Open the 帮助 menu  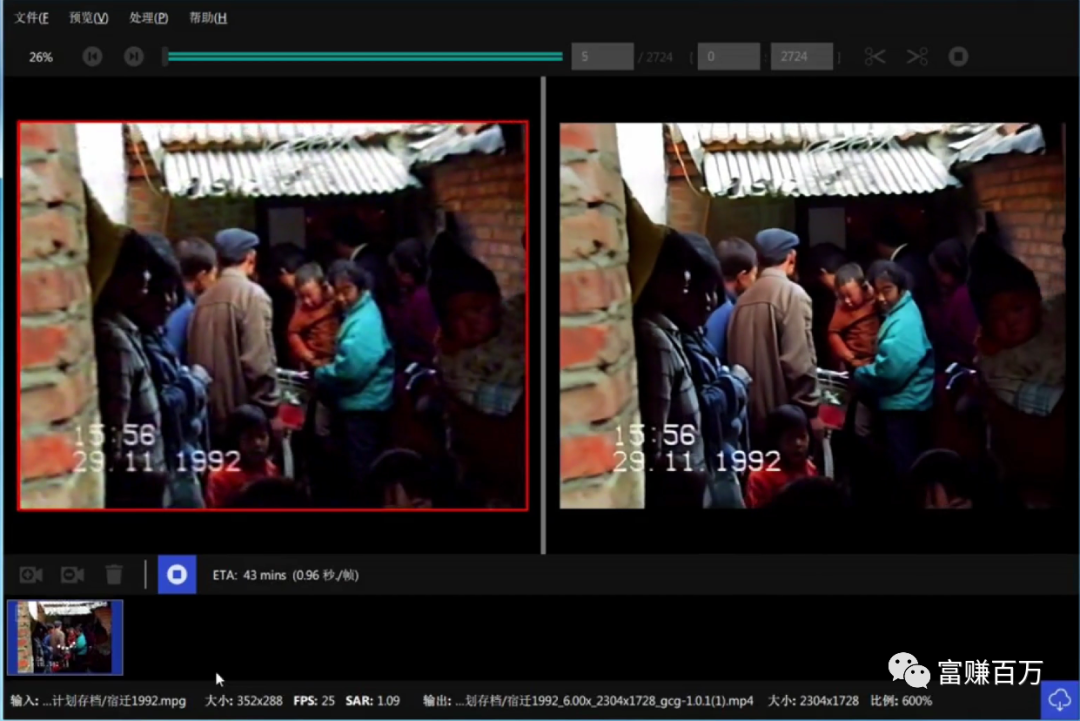coord(208,18)
